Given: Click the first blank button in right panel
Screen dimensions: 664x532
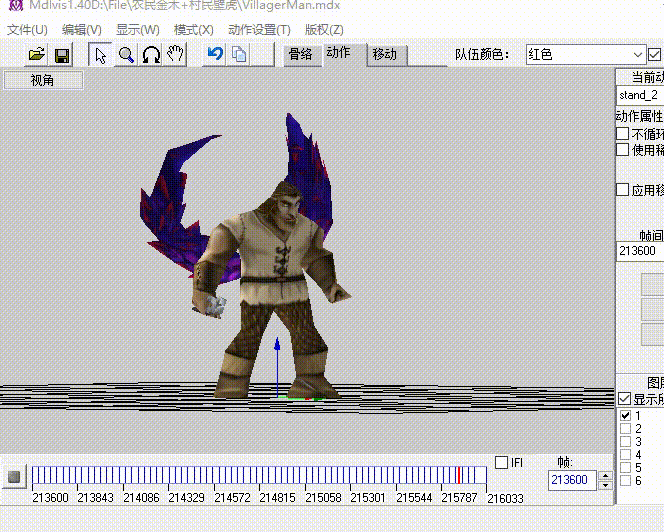Looking at the screenshot, I should pyautogui.click(x=652, y=284).
